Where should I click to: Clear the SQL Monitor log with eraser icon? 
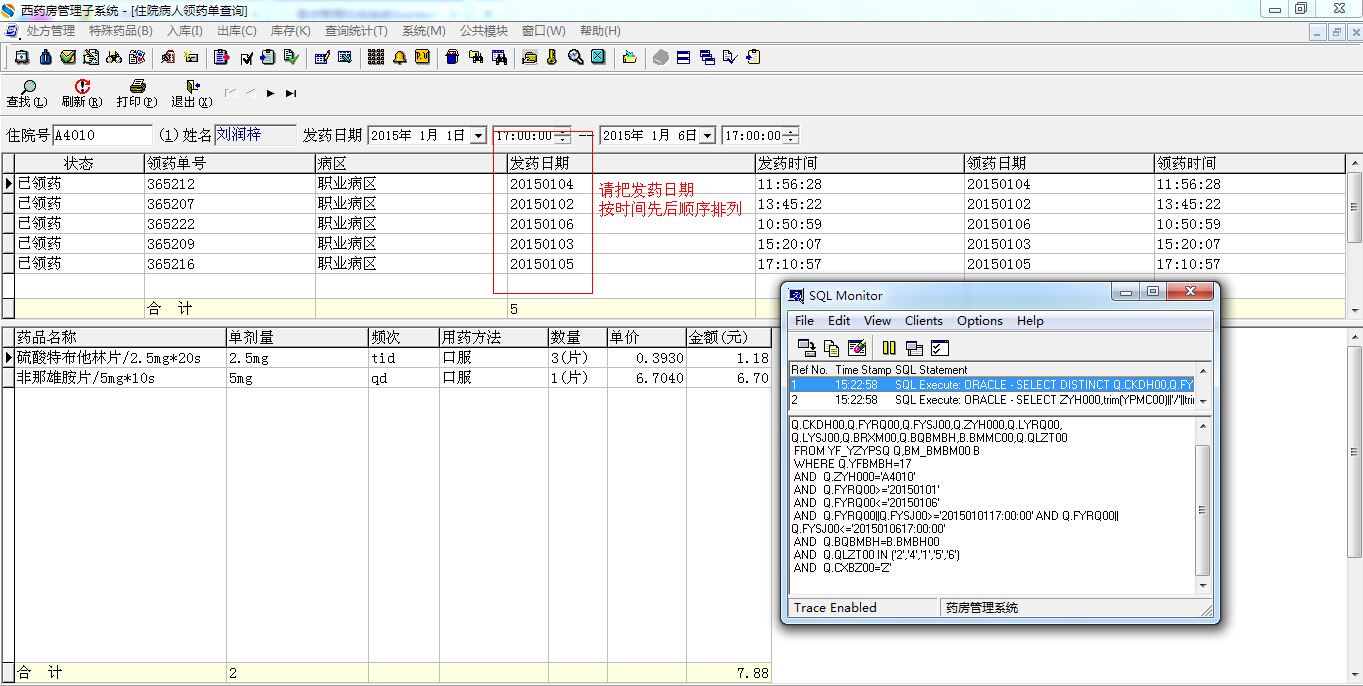pos(857,348)
